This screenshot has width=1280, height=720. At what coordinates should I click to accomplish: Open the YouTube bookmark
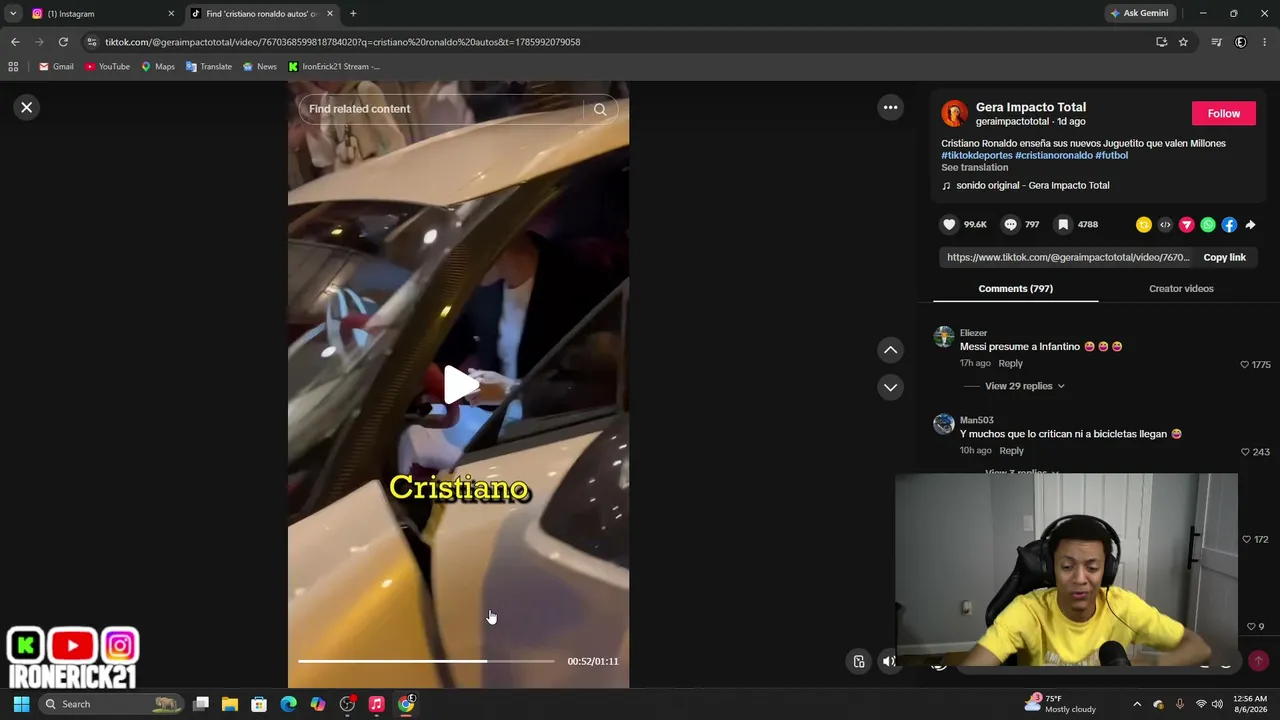pyautogui.click(x=107, y=67)
